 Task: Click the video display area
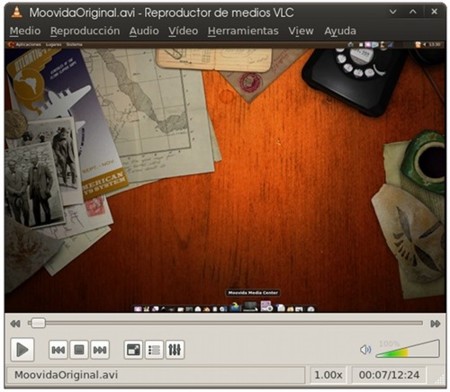[x=225, y=177]
